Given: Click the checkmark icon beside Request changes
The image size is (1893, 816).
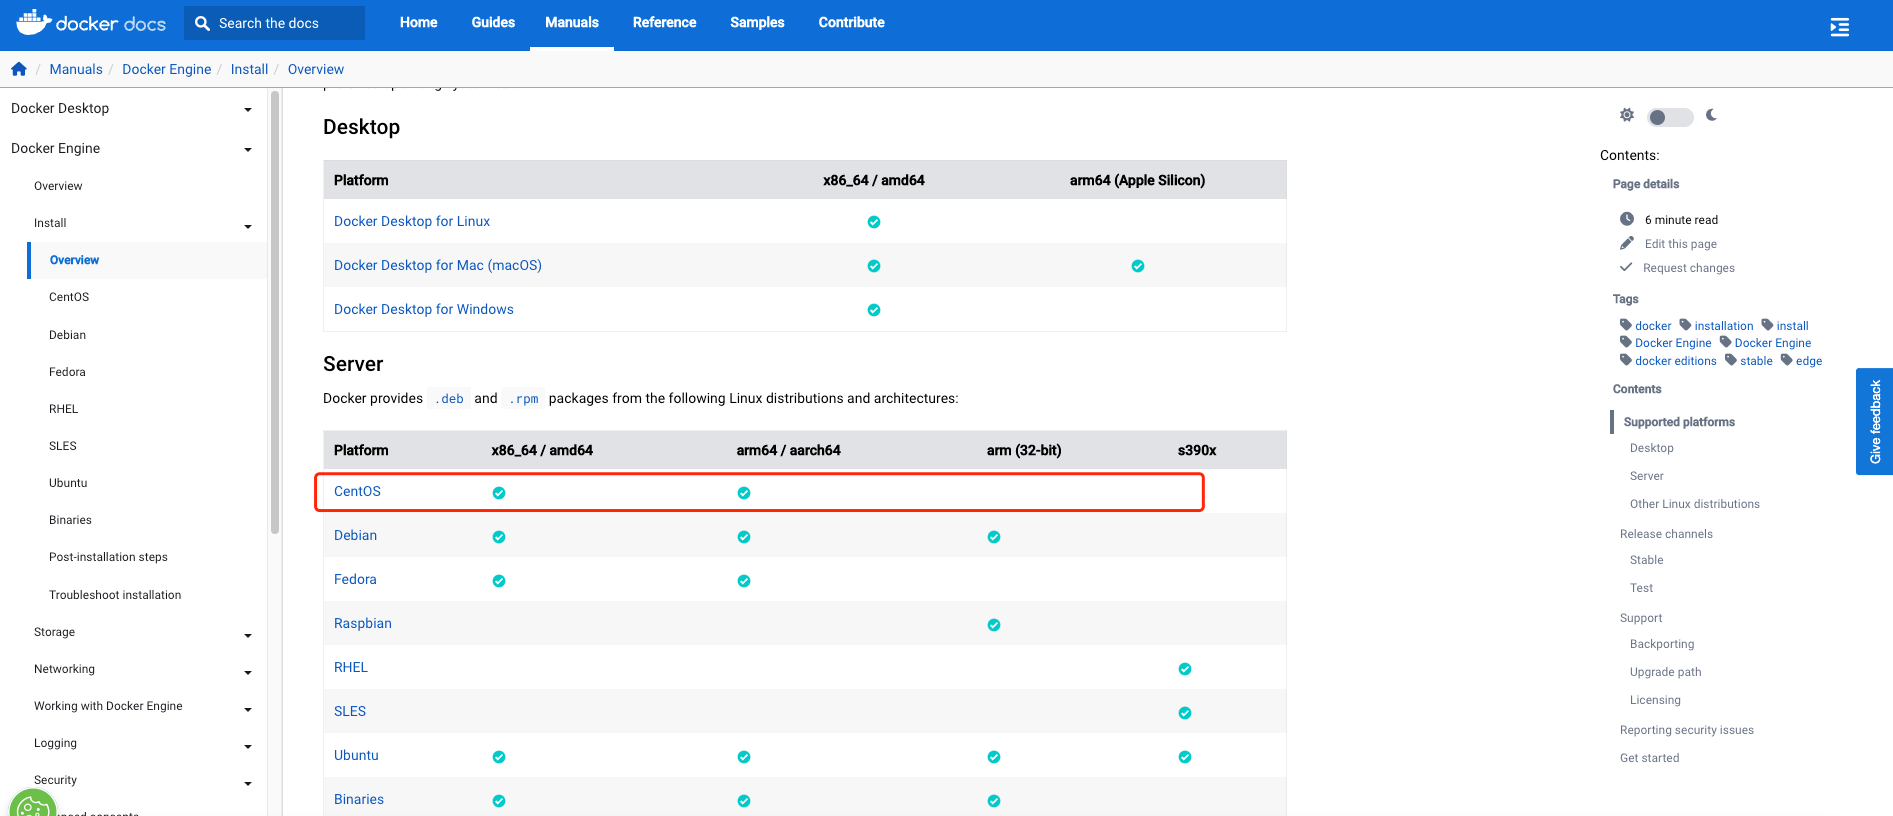Looking at the screenshot, I should tap(1626, 267).
